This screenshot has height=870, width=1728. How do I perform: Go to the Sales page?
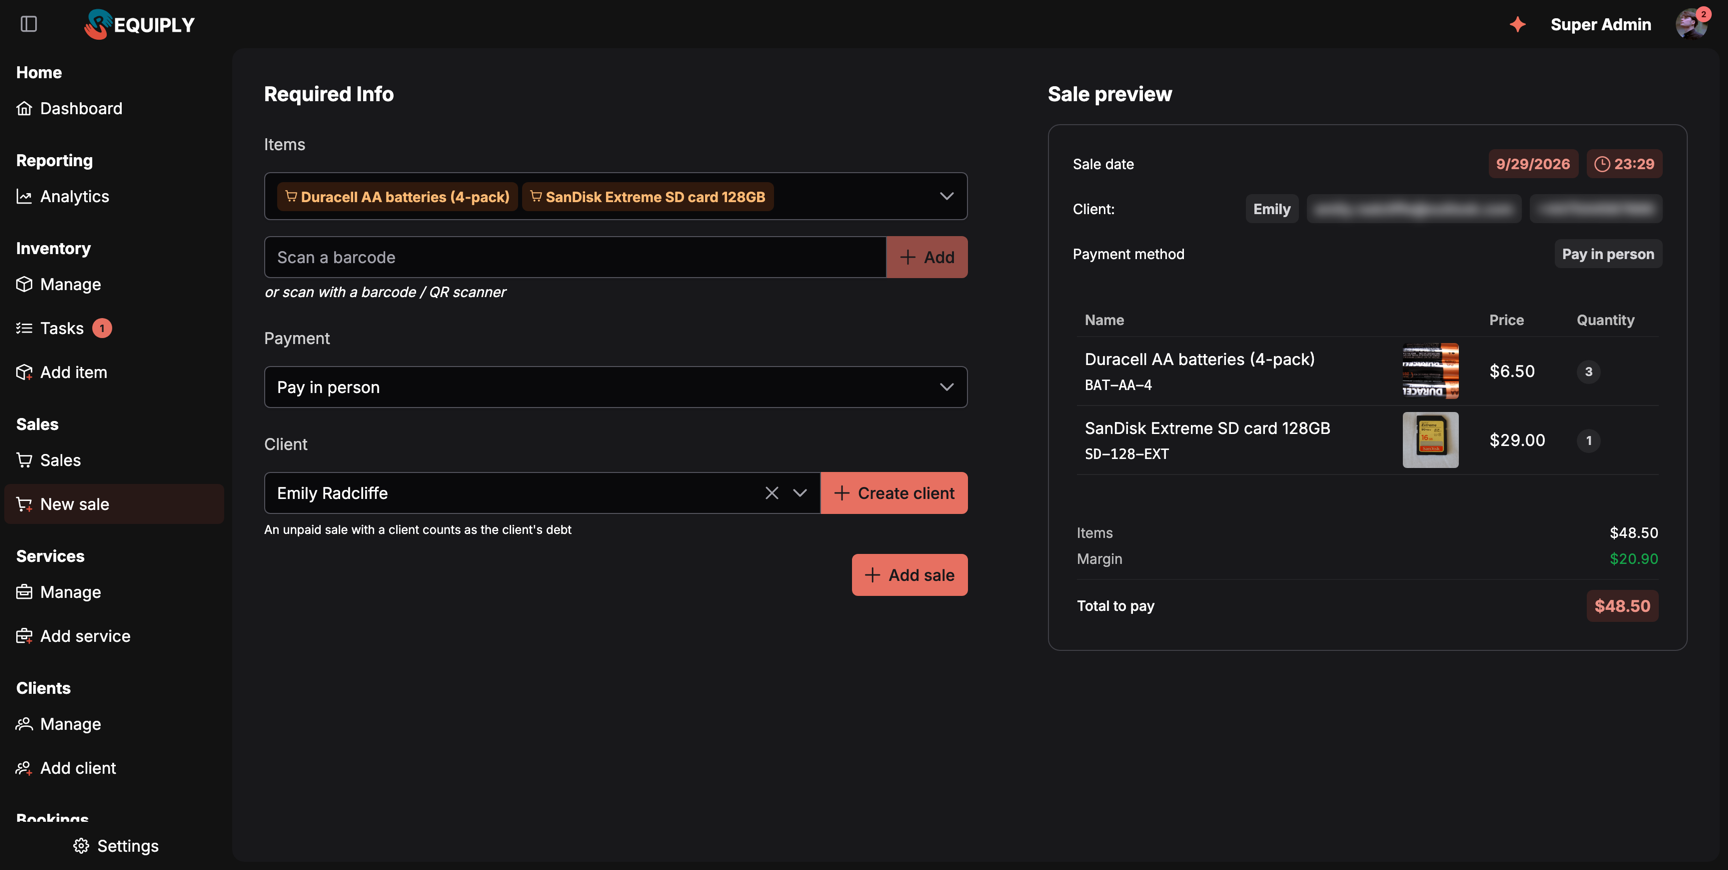pyautogui.click(x=114, y=460)
